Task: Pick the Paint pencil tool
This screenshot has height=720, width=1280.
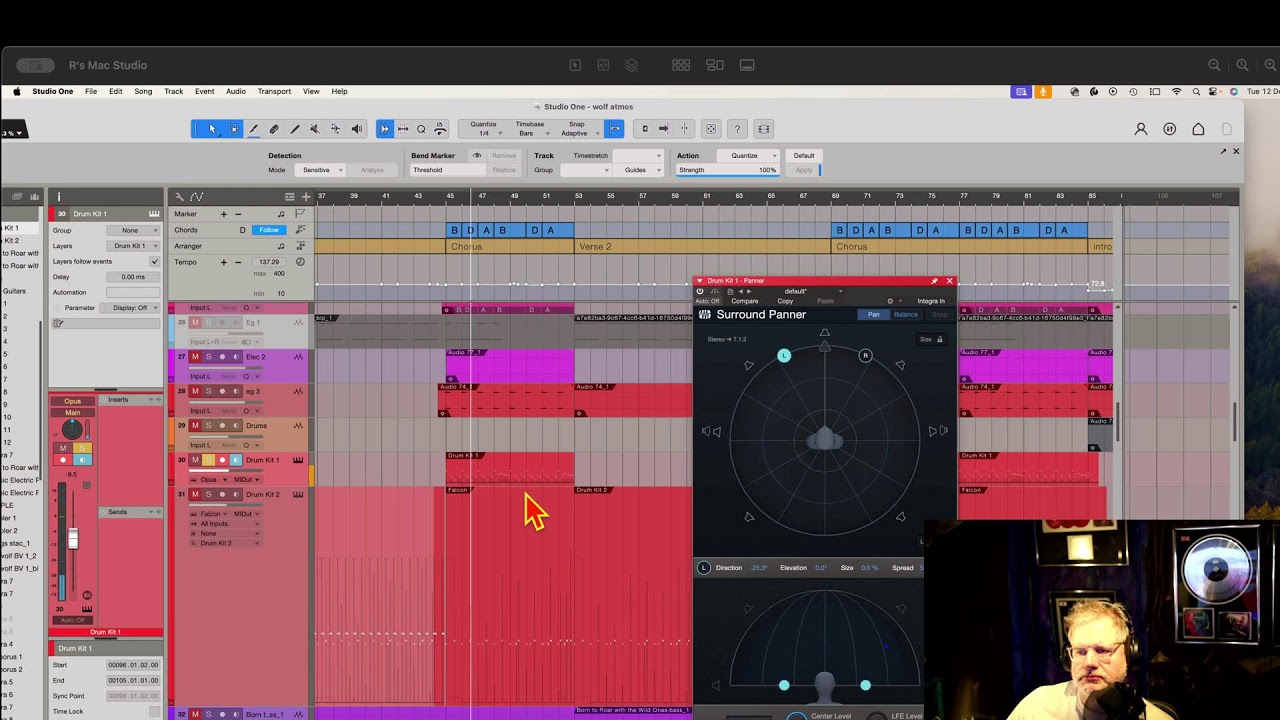Action: point(294,129)
